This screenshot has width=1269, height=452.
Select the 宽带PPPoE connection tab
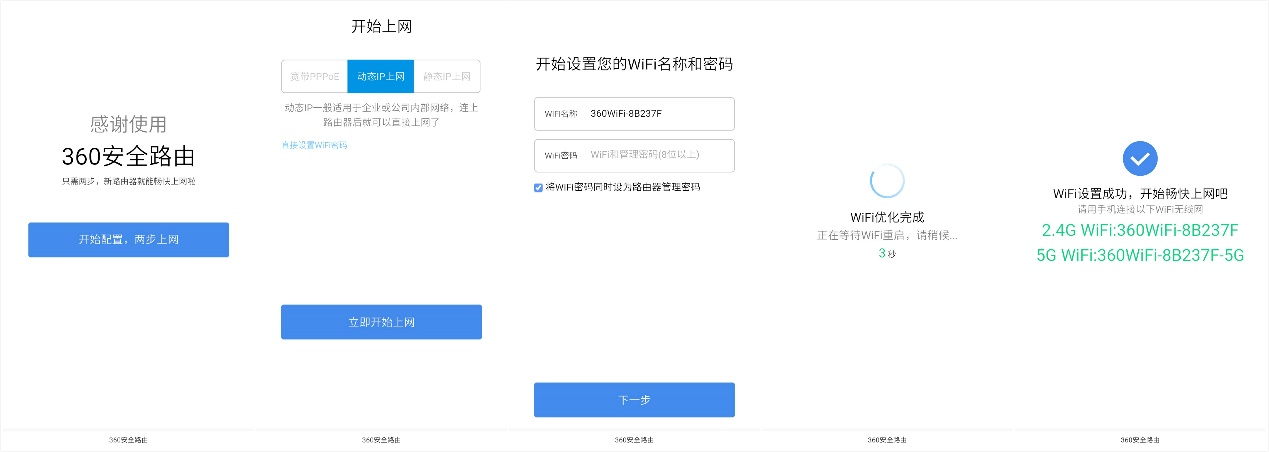(x=314, y=76)
